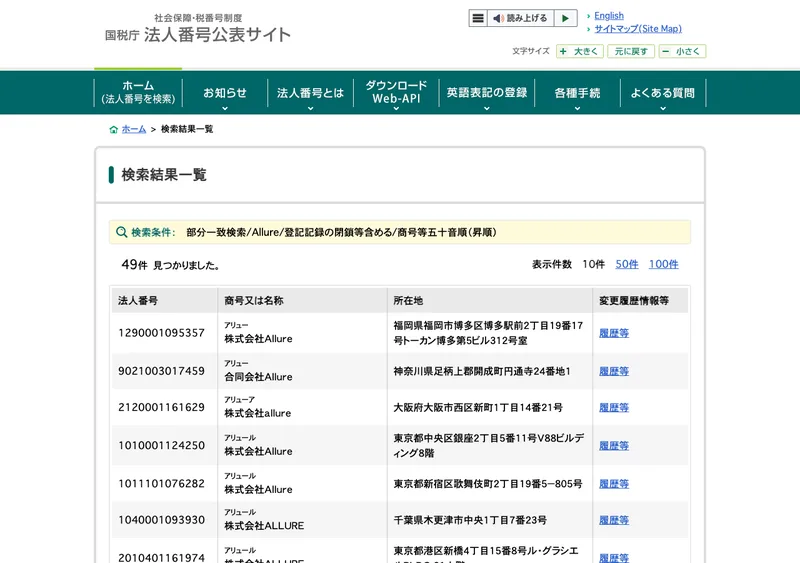
Task: Open 履歴等 for 2120001161629
Action: tap(614, 407)
